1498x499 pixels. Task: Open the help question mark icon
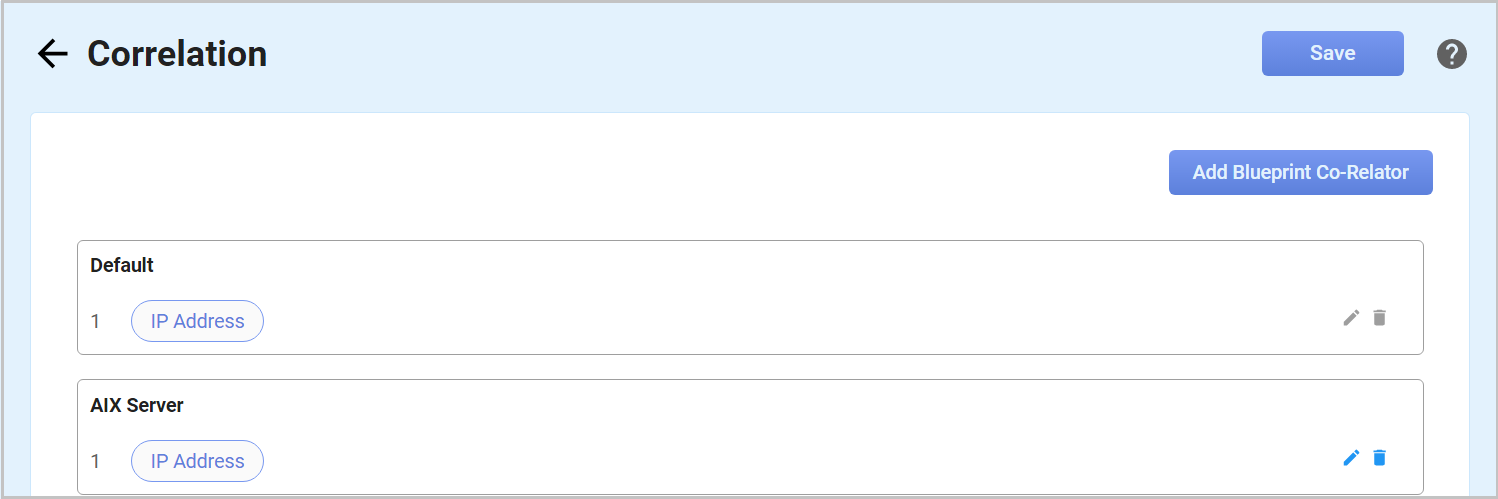click(x=1451, y=54)
